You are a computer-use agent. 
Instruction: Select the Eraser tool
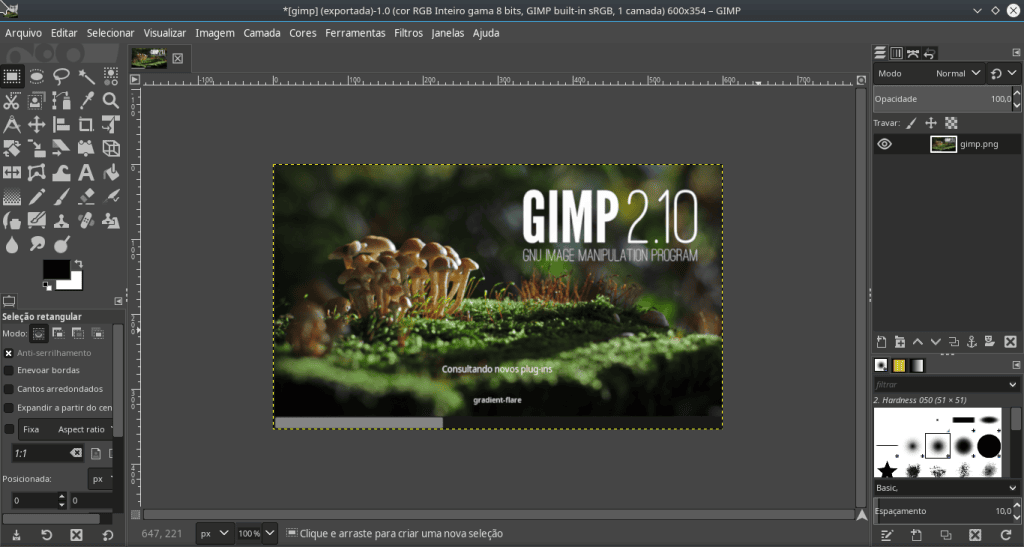click(x=86, y=197)
